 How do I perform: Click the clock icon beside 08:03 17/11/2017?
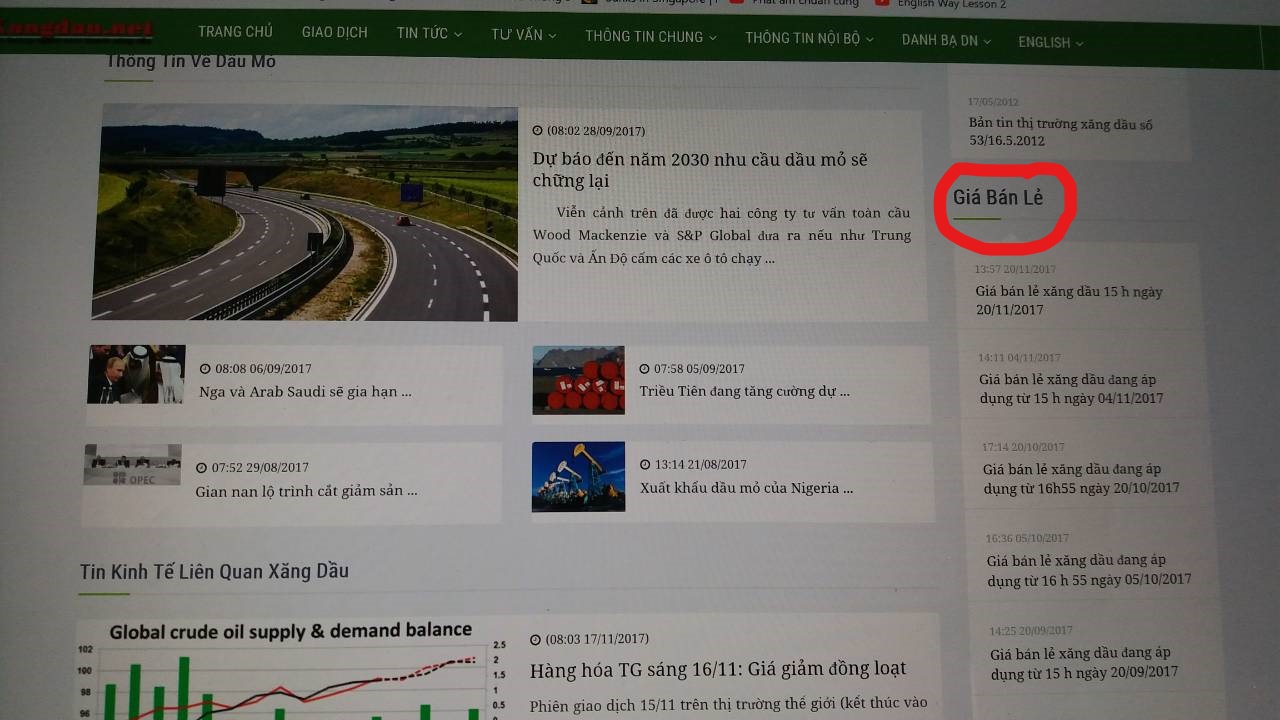(535, 640)
